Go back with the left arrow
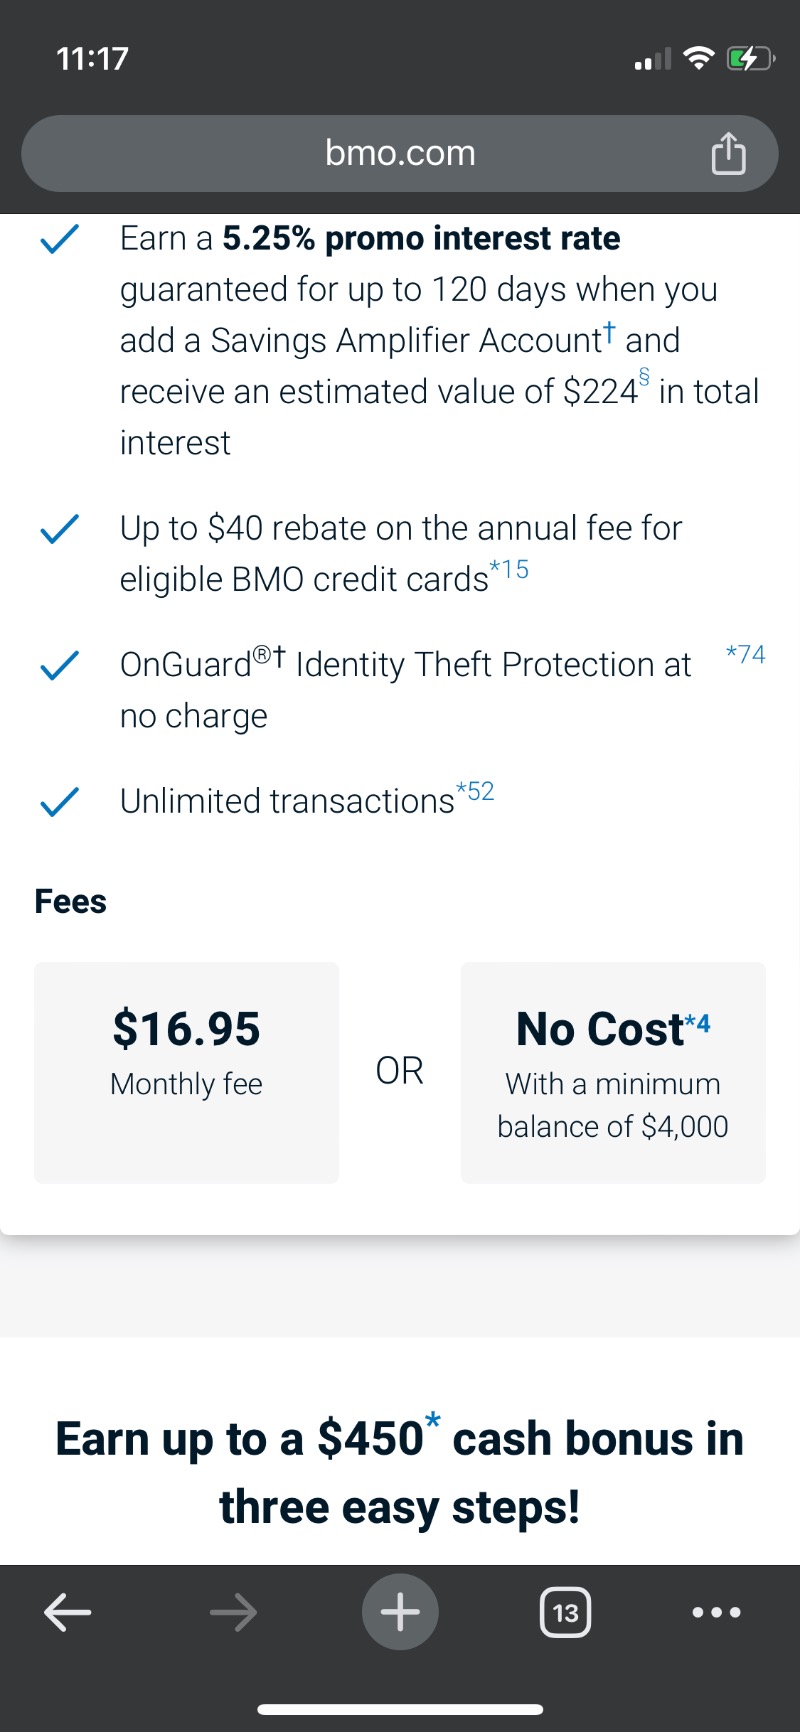This screenshot has width=800, height=1732. (68, 1612)
